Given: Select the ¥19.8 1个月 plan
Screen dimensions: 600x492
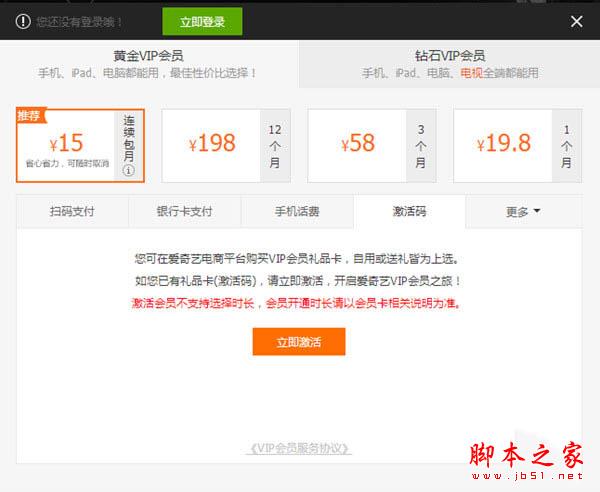Looking at the screenshot, I should [x=517, y=145].
